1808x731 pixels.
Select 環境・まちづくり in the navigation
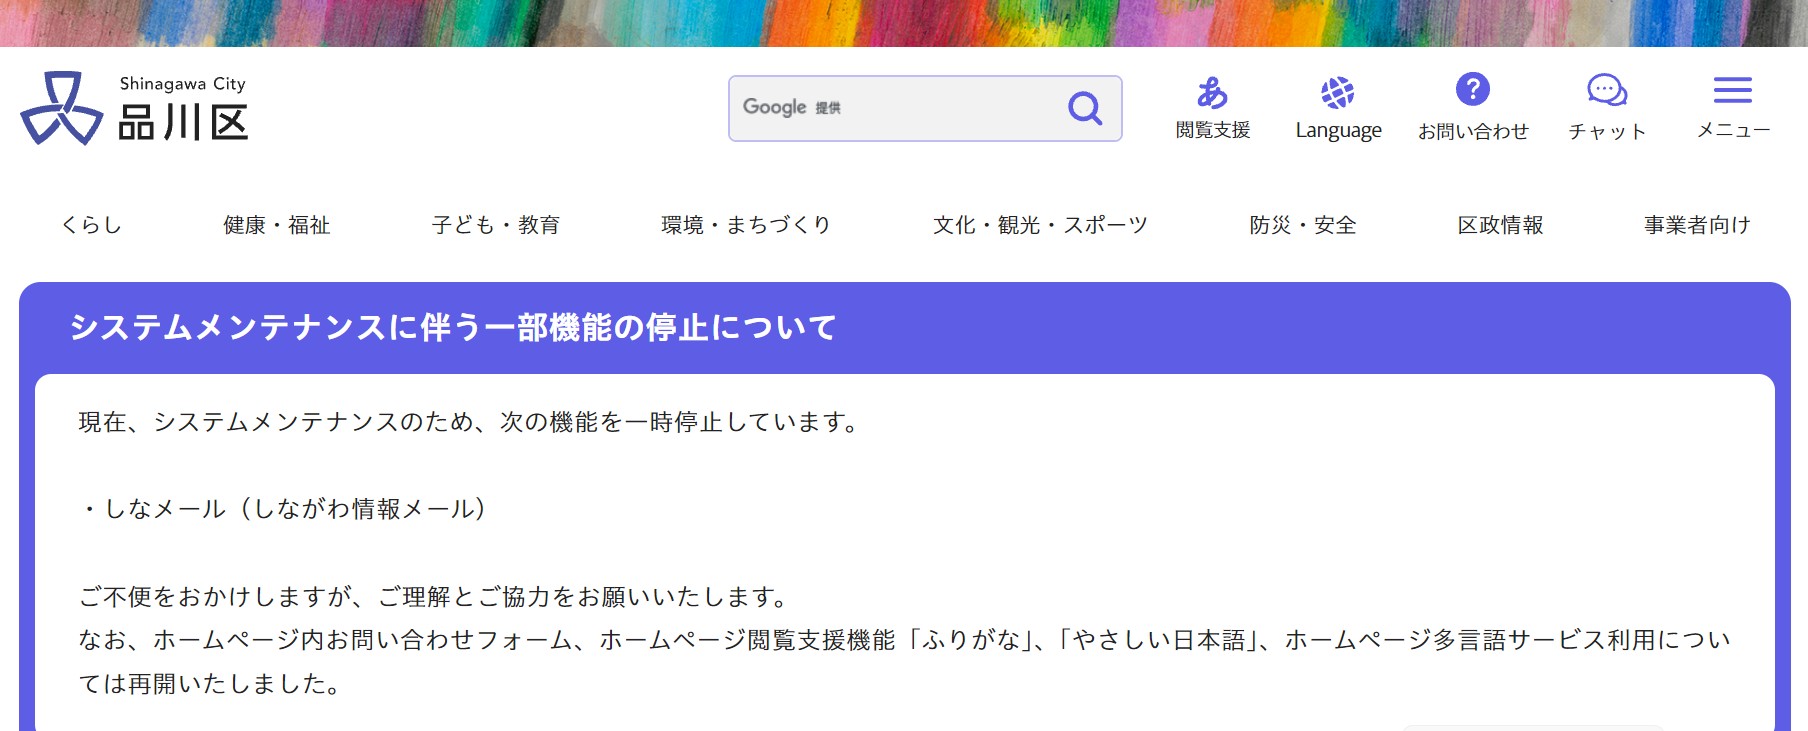(x=746, y=225)
